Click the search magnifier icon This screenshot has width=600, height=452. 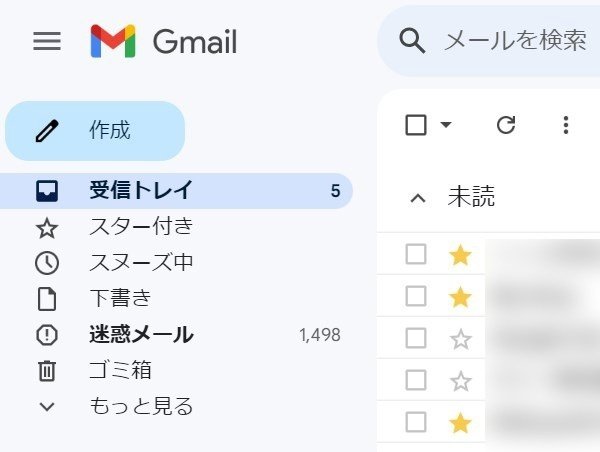point(412,41)
